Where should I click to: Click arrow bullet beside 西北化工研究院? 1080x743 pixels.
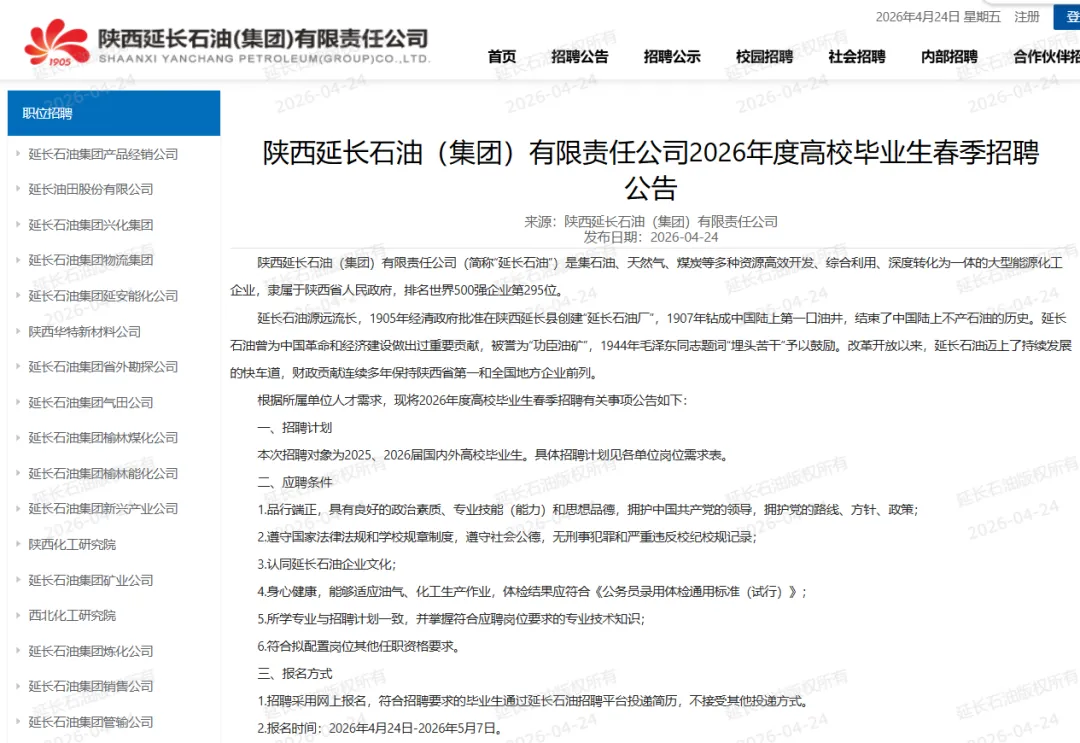point(18,615)
